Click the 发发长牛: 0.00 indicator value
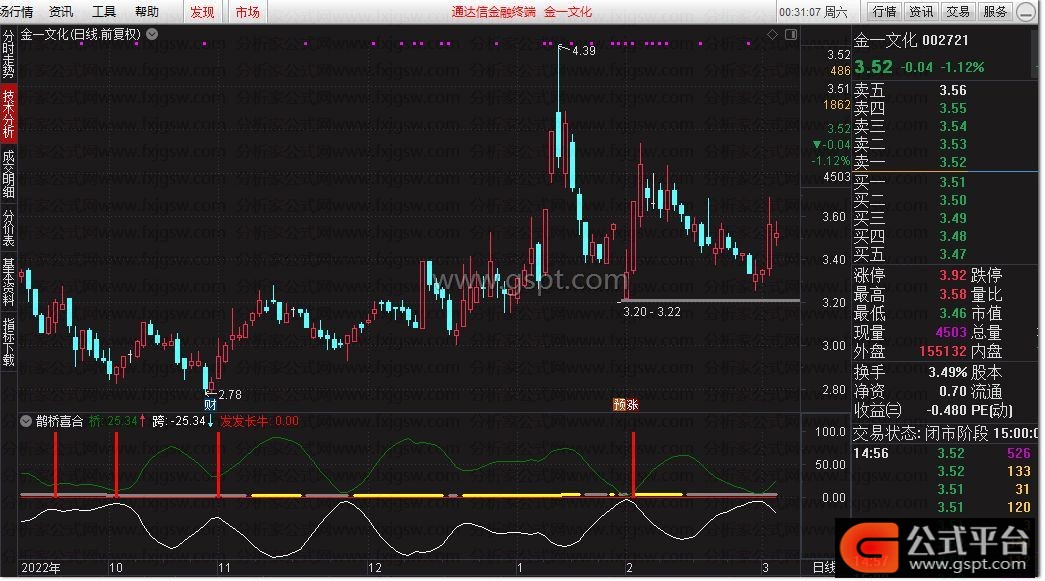 pos(259,421)
